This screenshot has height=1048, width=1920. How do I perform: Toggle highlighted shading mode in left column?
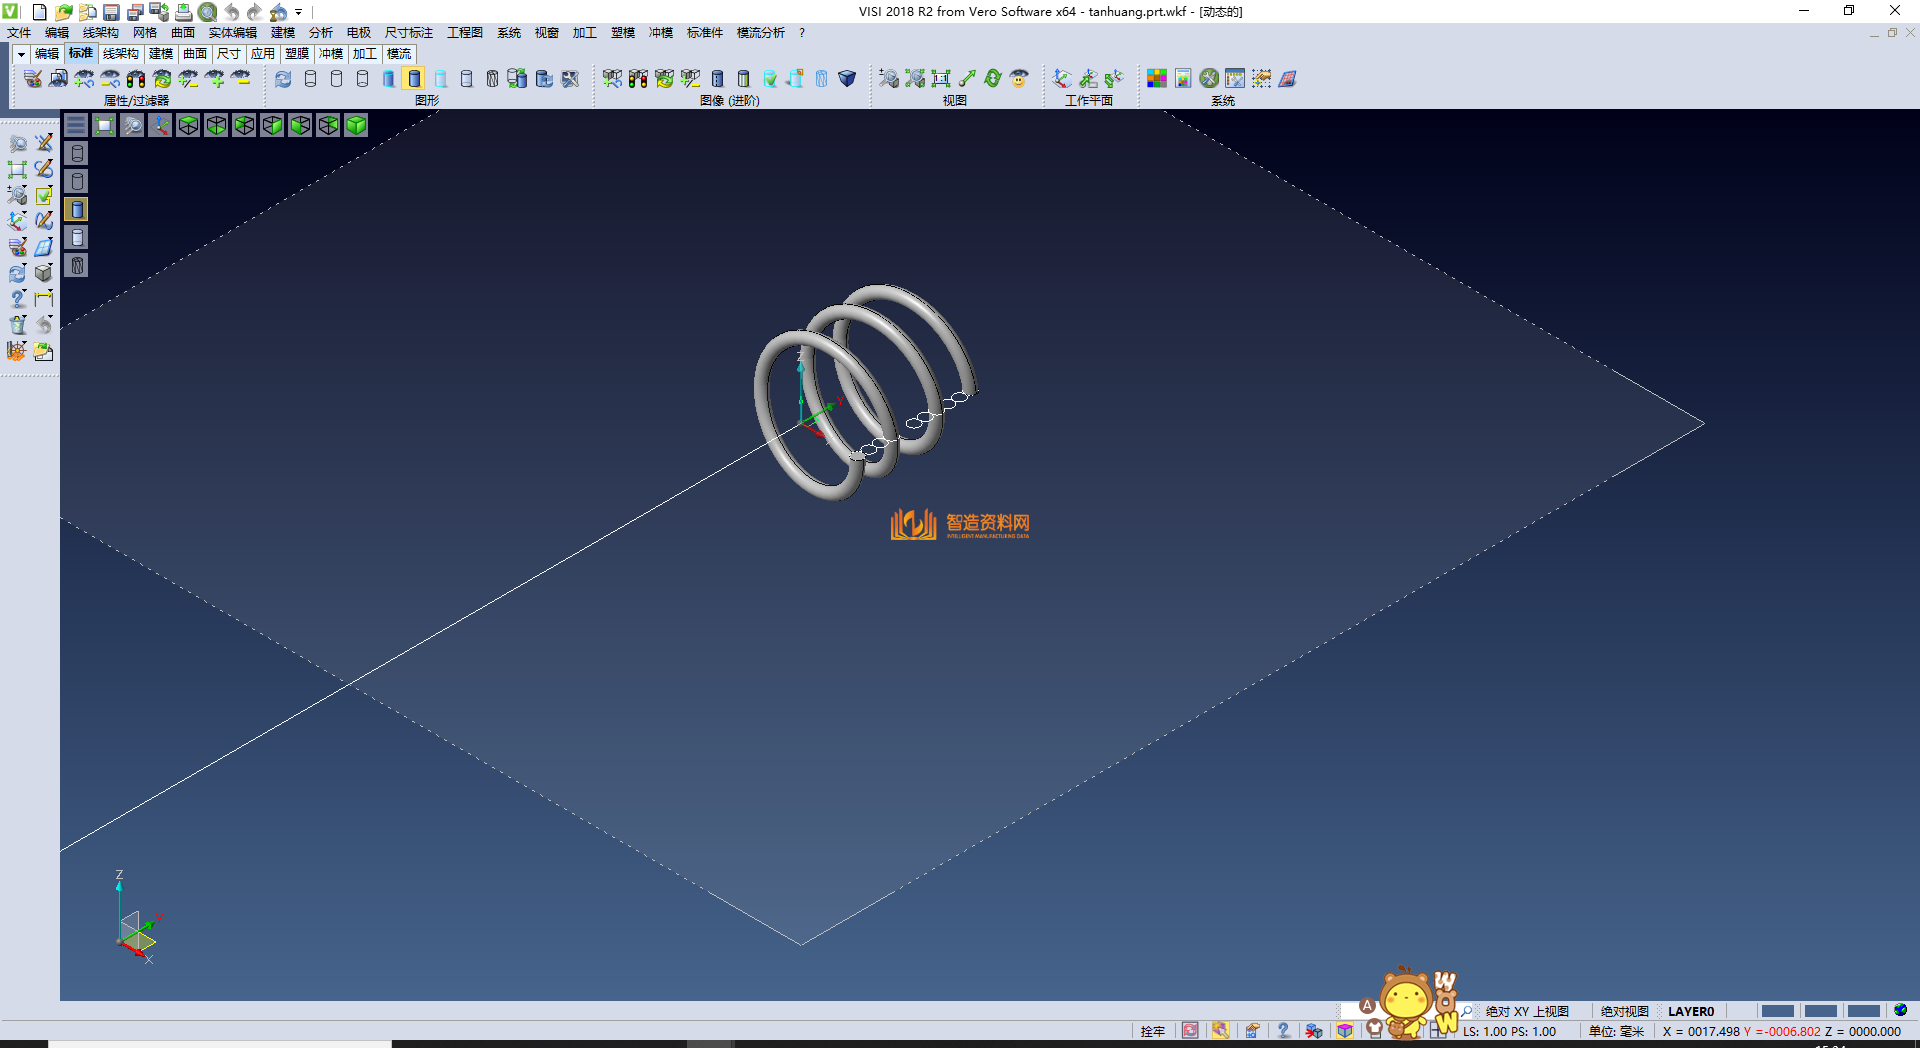coord(77,209)
